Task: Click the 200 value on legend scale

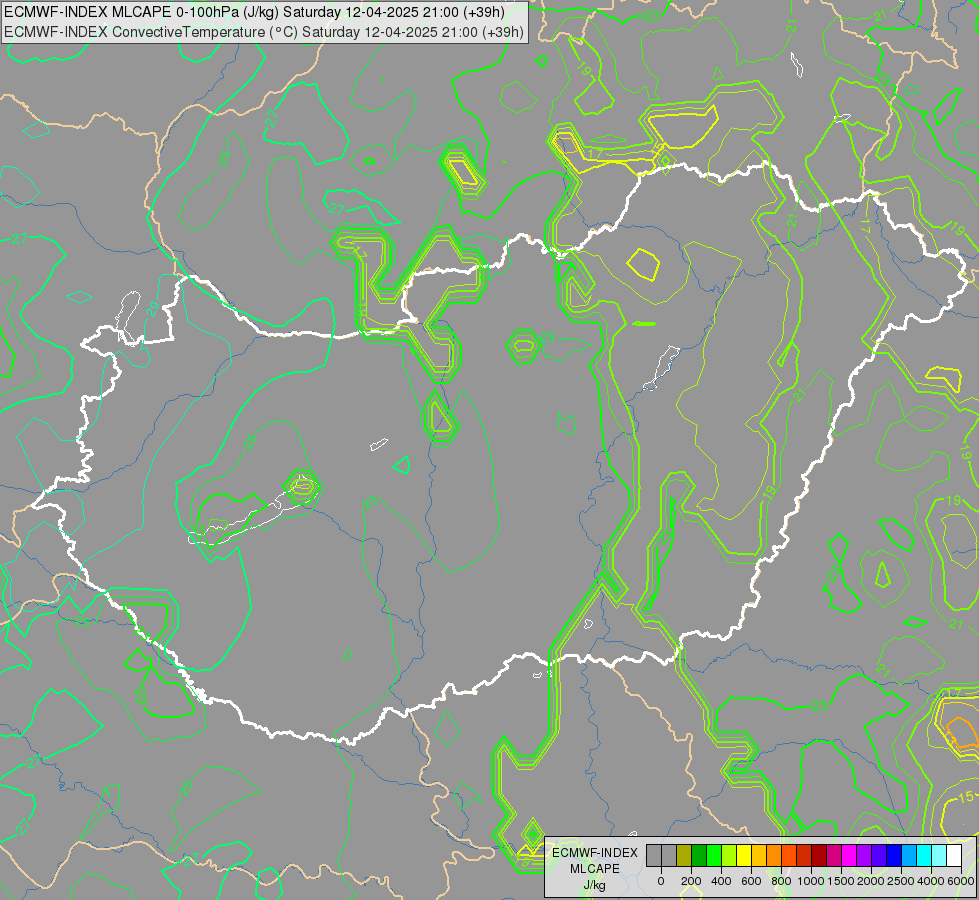Action: coord(691,881)
